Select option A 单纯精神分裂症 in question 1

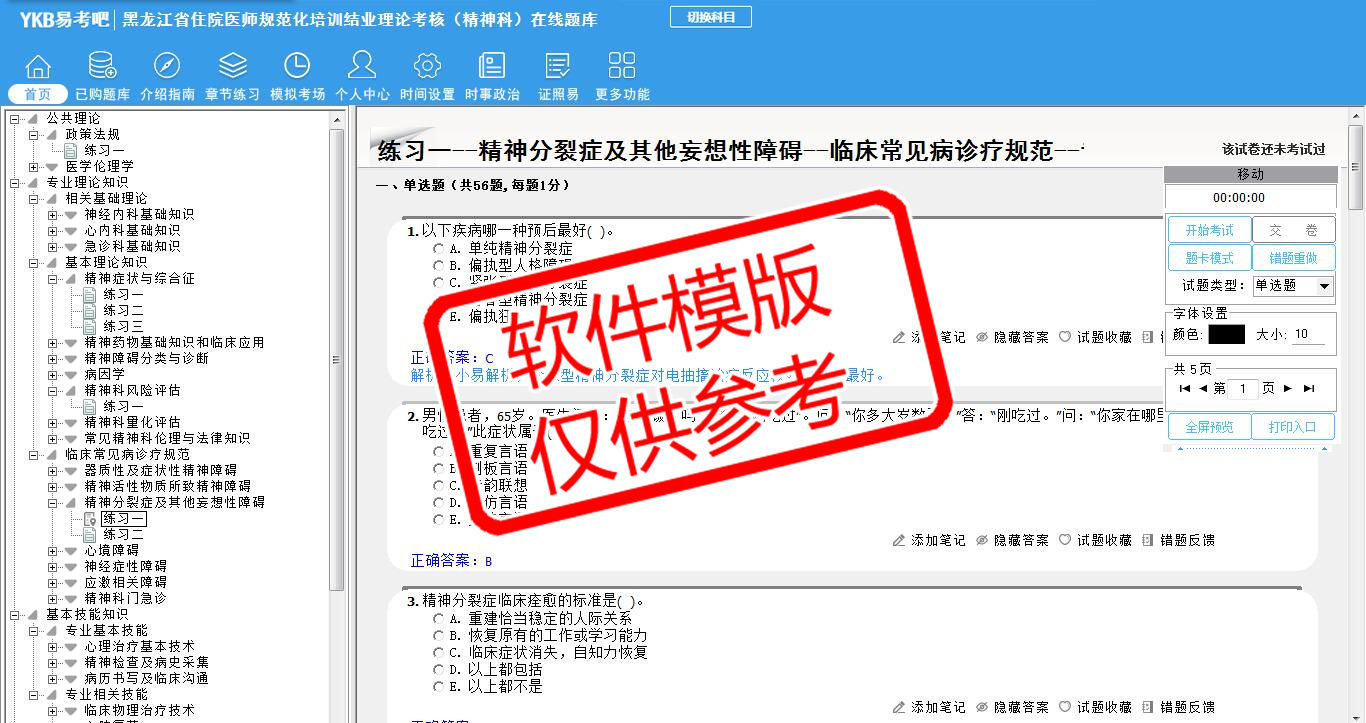pos(438,248)
